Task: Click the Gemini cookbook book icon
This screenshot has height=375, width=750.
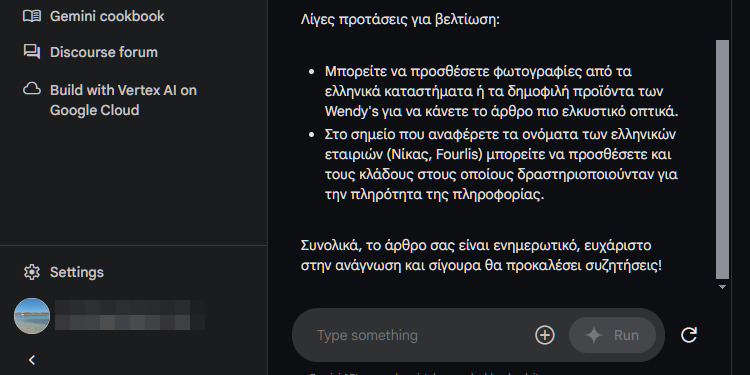Action: pyautogui.click(x=32, y=16)
